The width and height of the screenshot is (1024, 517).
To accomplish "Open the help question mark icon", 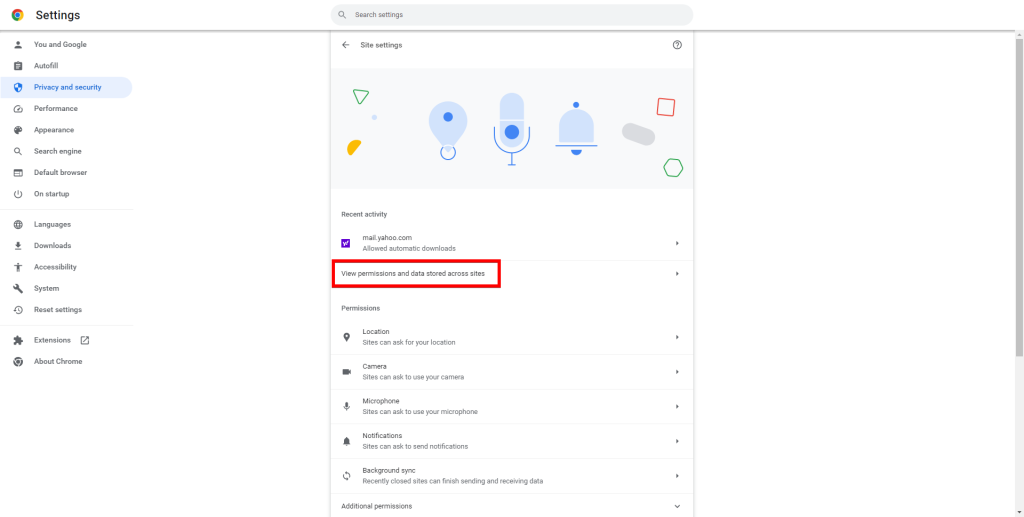I will [x=677, y=45].
